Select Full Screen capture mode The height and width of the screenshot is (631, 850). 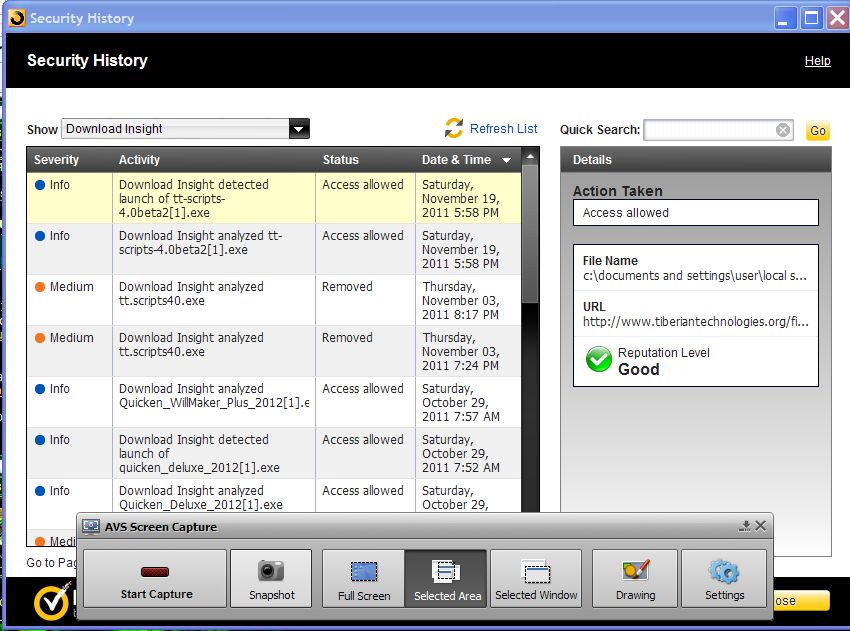pyautogui.click(x=363, y=578)
